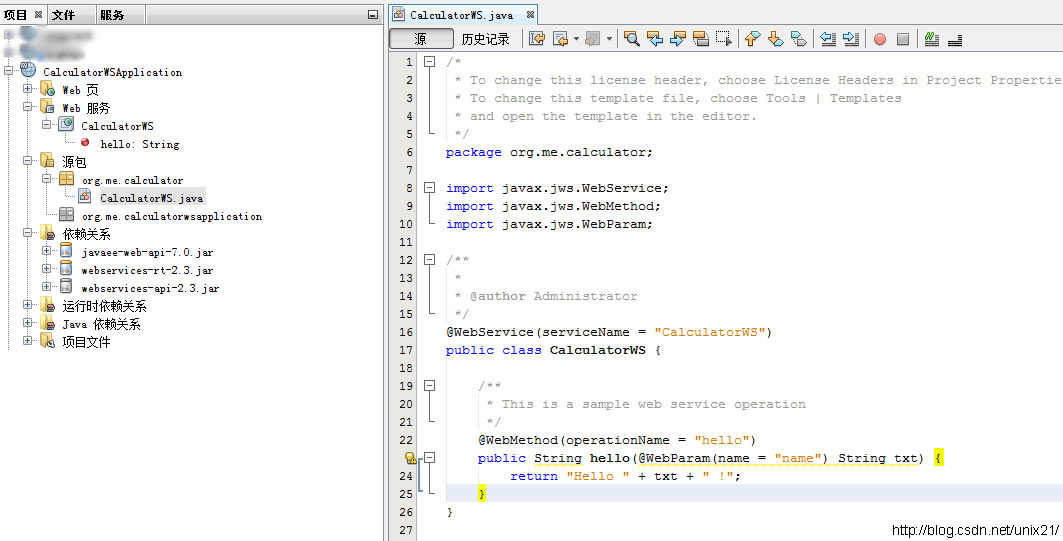Toggle bookmark on the current line

click(799, 39)
